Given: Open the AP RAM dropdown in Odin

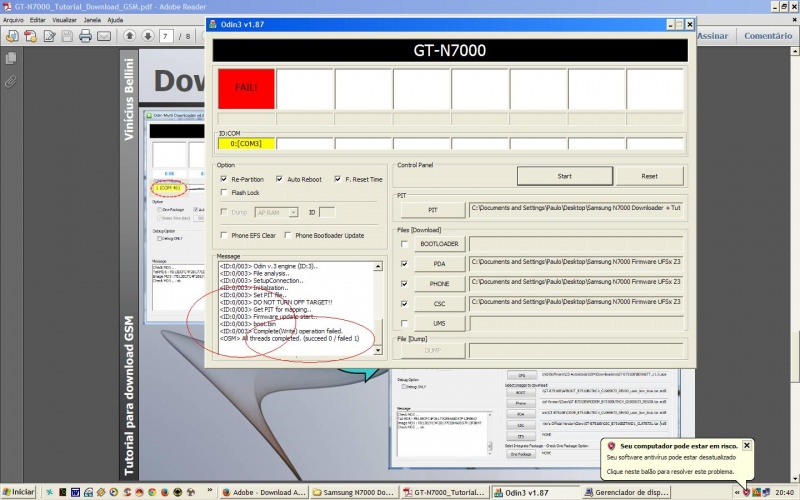Looking at the screenshot, I should (293, 212).
